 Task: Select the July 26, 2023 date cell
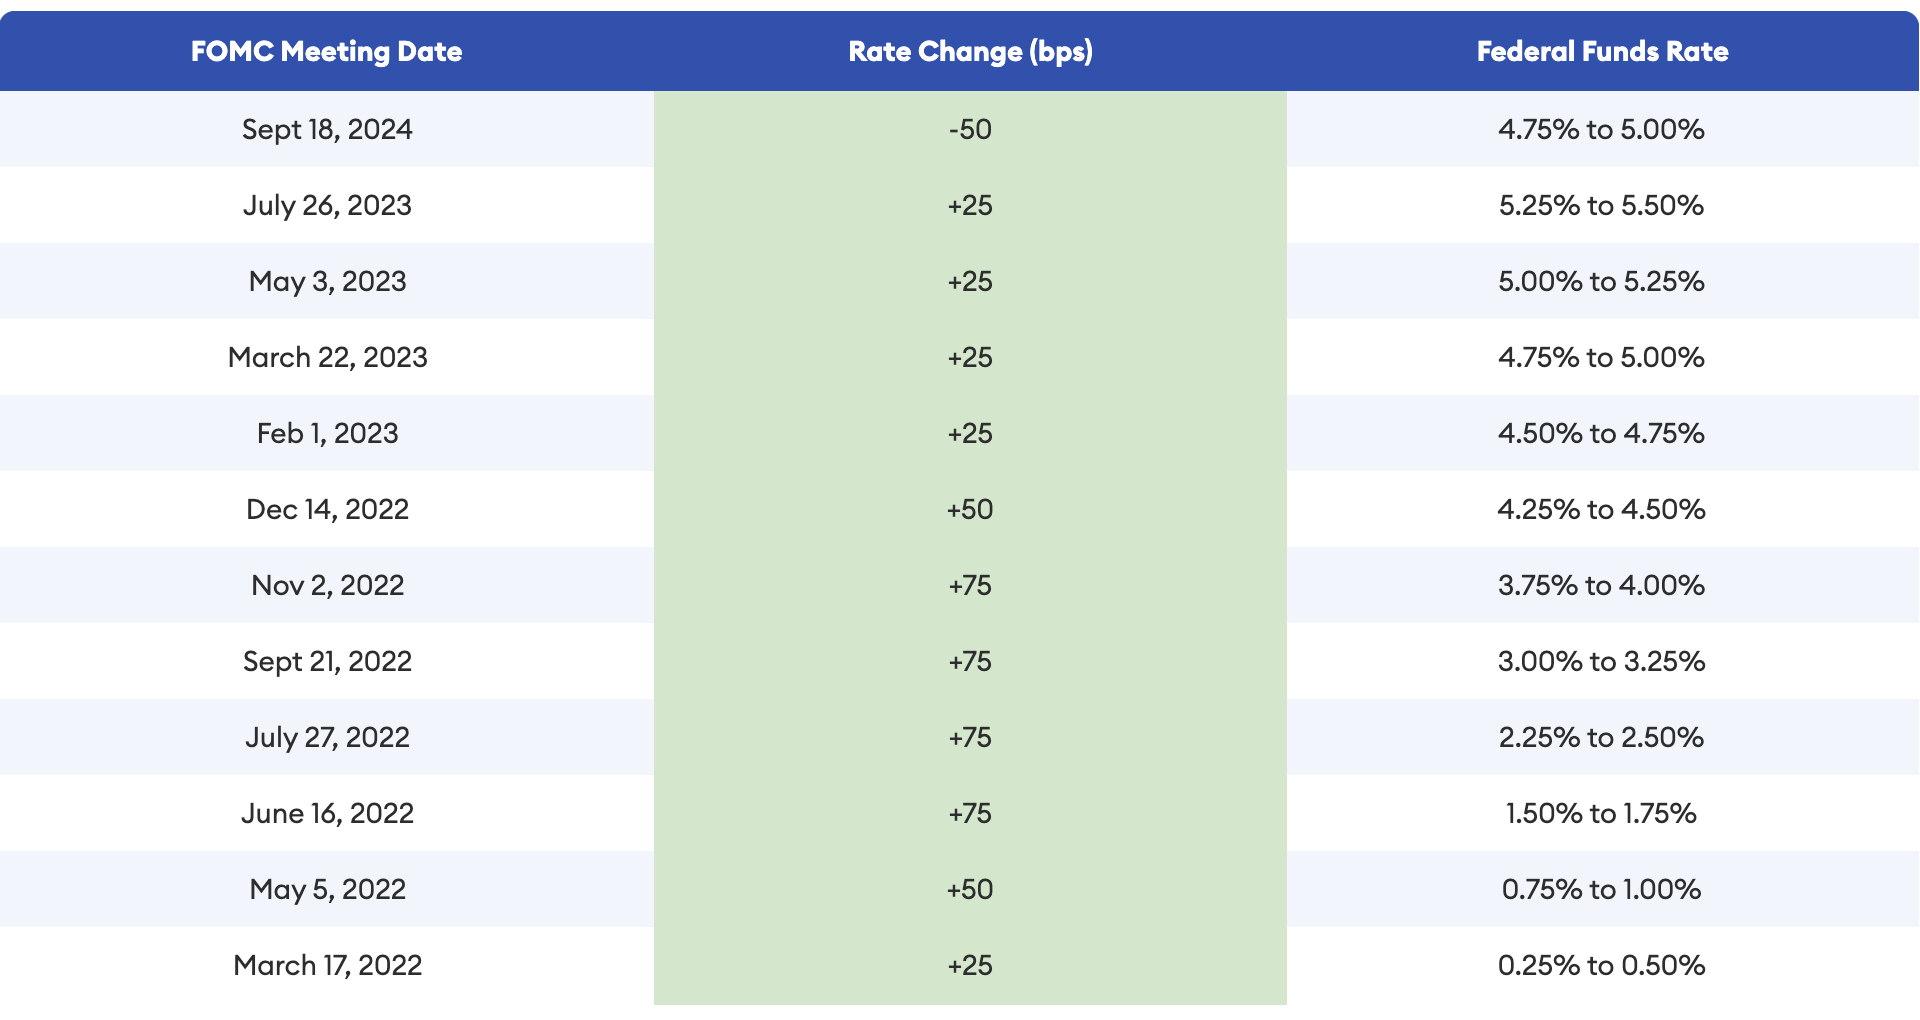pos(327,205)
